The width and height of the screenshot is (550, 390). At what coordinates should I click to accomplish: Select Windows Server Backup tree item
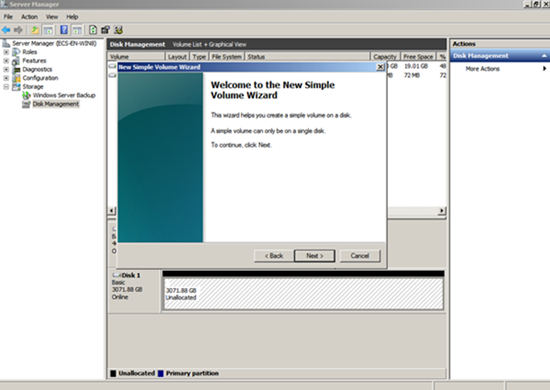point(64,95)
